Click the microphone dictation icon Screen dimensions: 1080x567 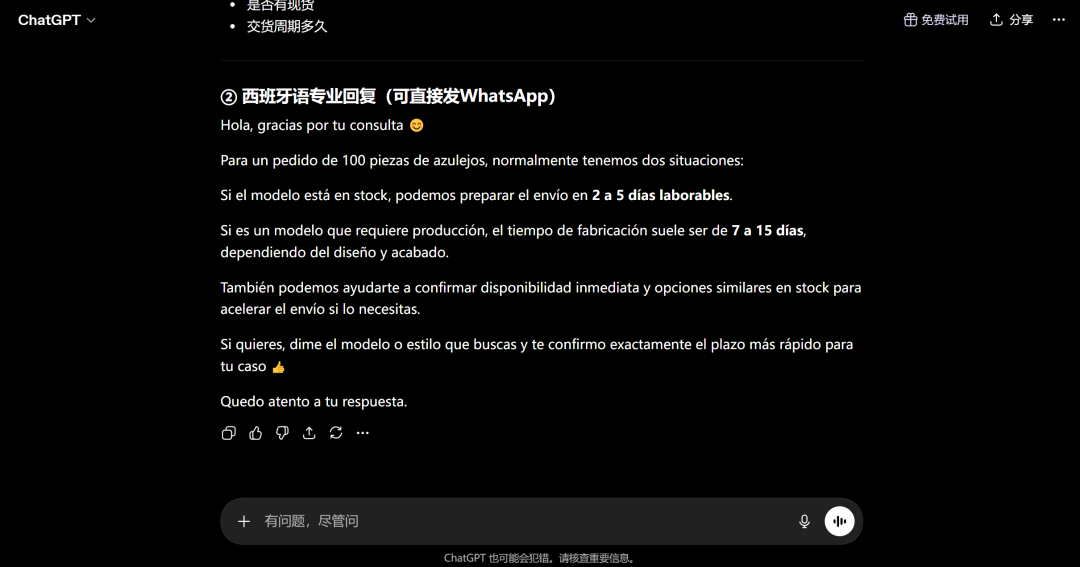(x=804, y=522)
